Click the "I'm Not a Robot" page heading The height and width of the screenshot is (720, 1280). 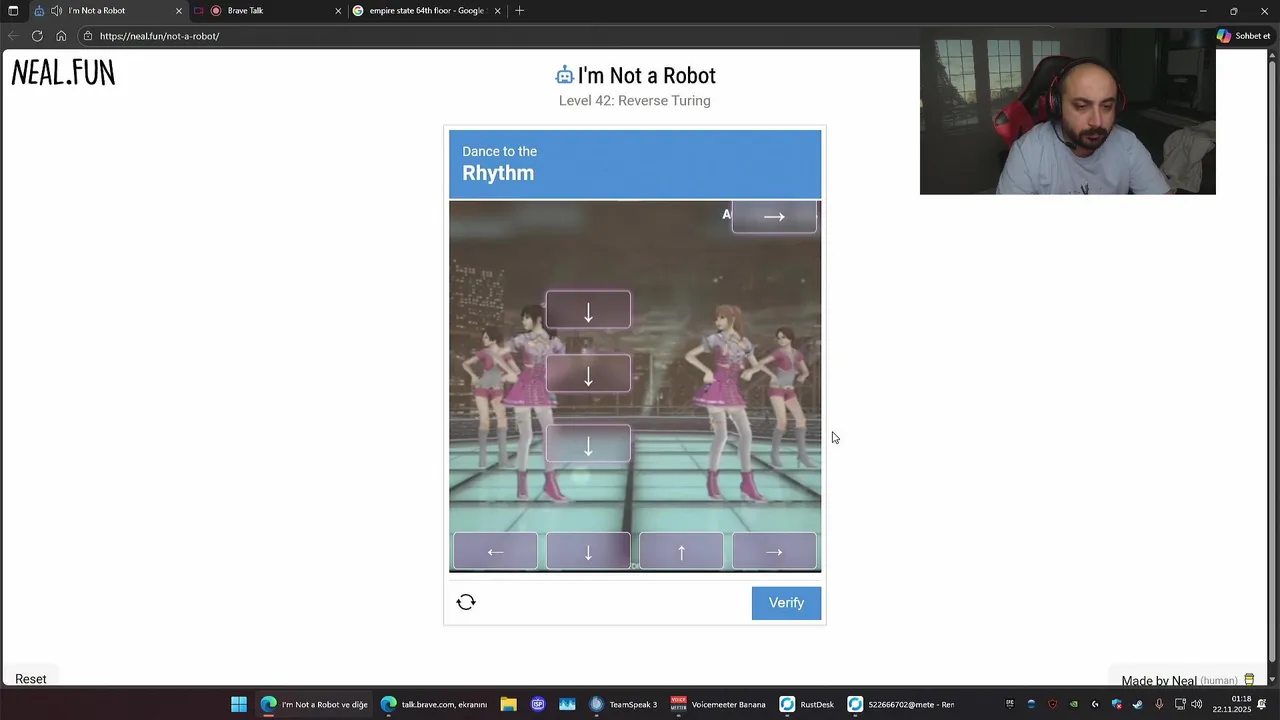click(x=646, y=76)
